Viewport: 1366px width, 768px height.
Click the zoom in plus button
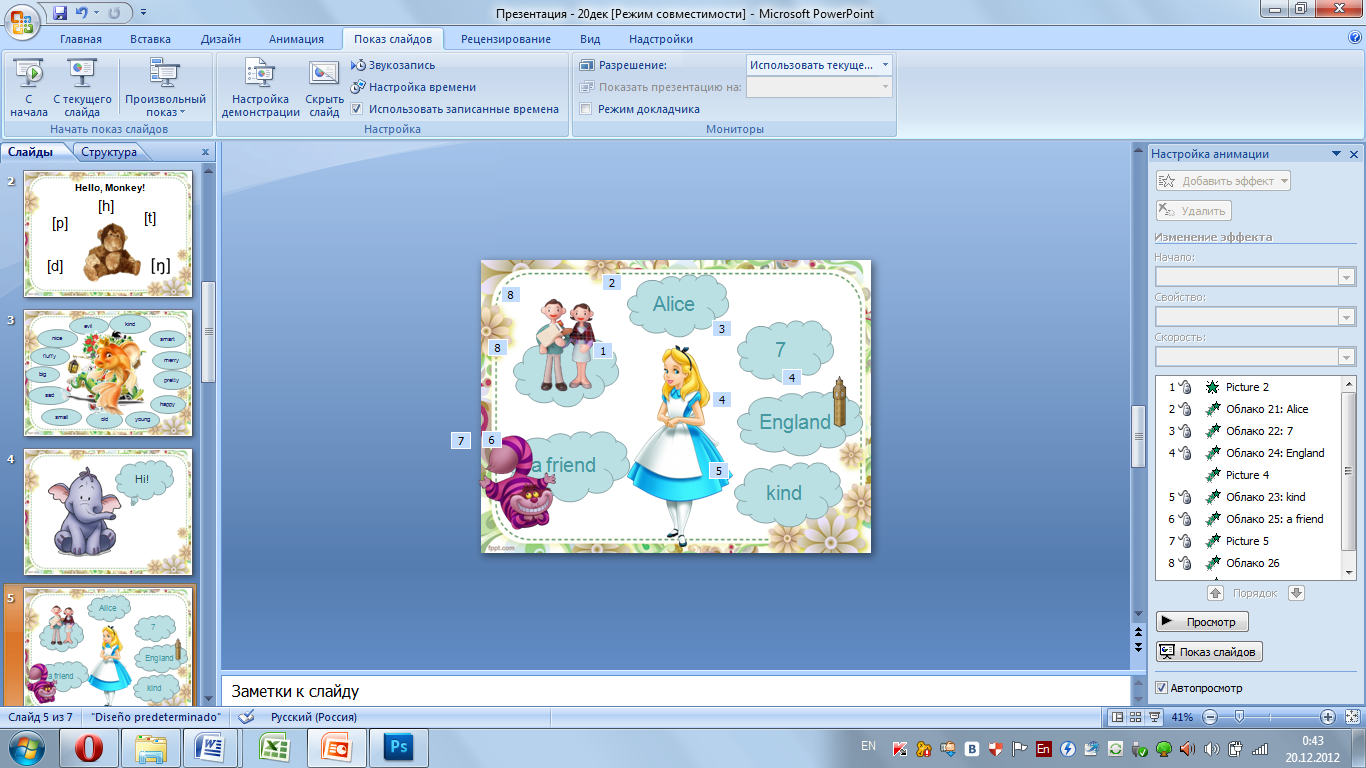[1328, 717]
